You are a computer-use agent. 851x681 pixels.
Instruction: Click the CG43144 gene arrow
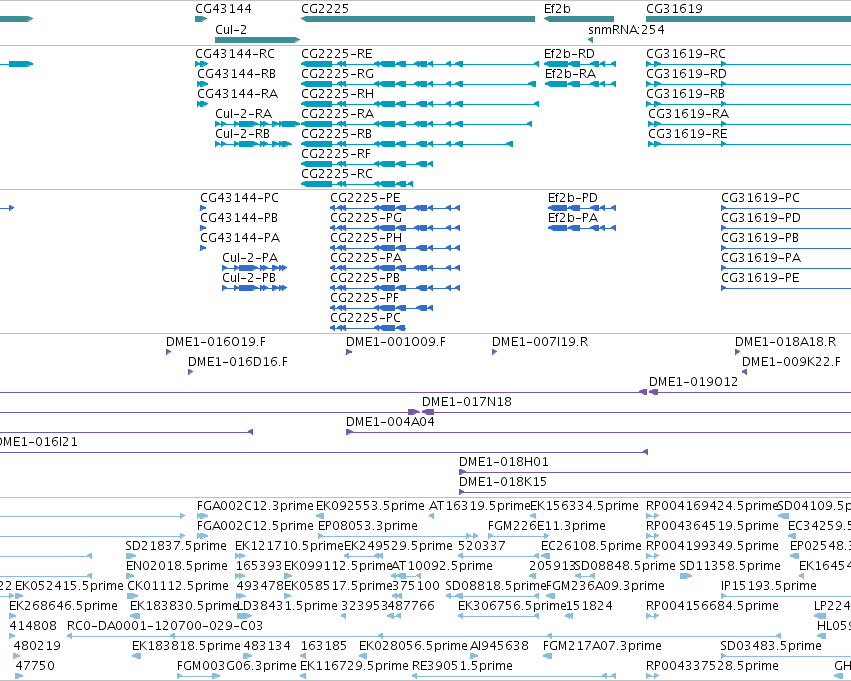pos(201,19)
